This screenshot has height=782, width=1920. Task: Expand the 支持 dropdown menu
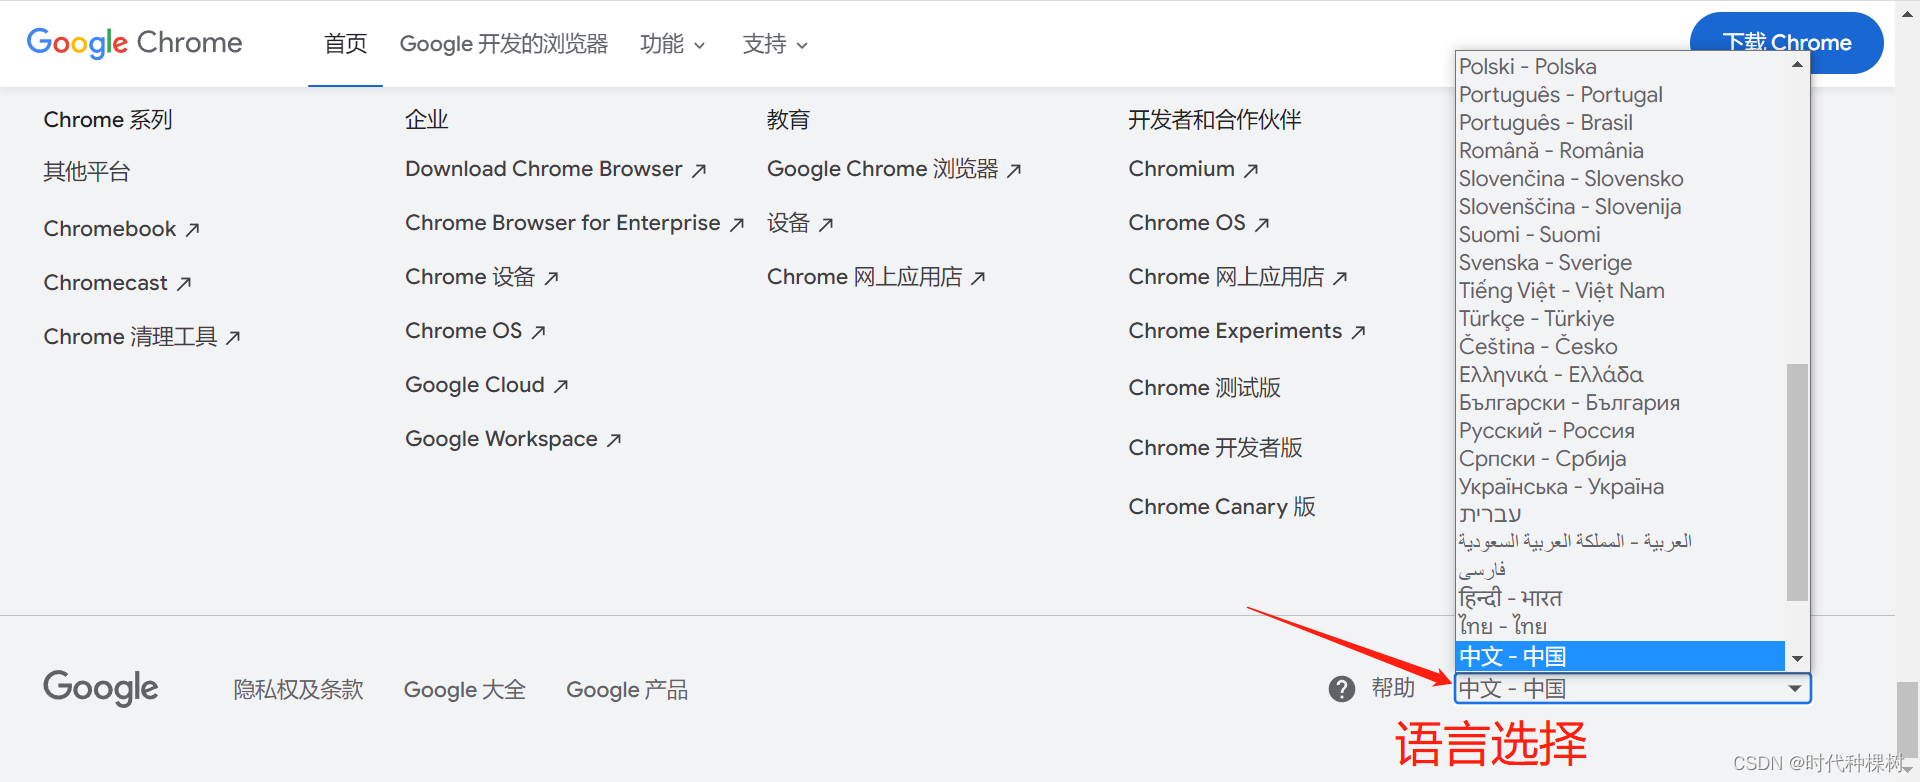(x=775, y=44)
